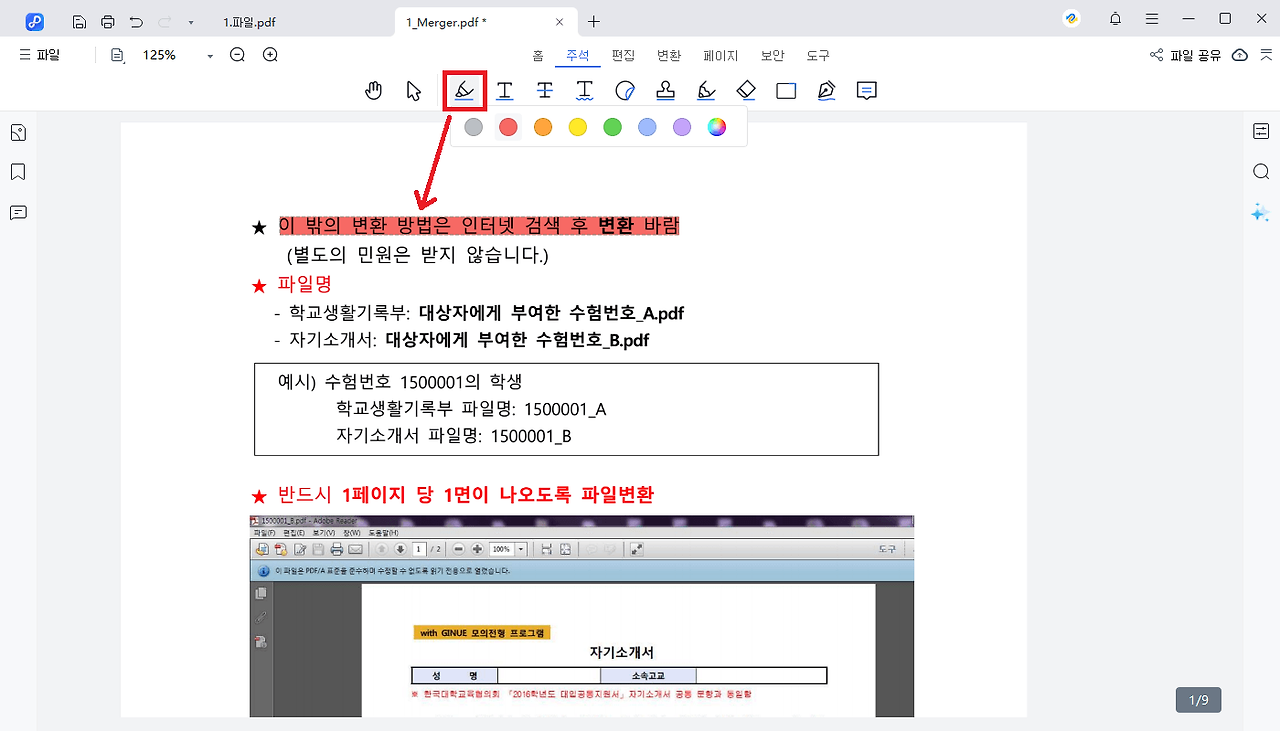Image resolution: width=1280 pixels, height=731 pixels.
Task: Pick the purple highlight color
Action: pyautogui.click(x=682, y=127)
